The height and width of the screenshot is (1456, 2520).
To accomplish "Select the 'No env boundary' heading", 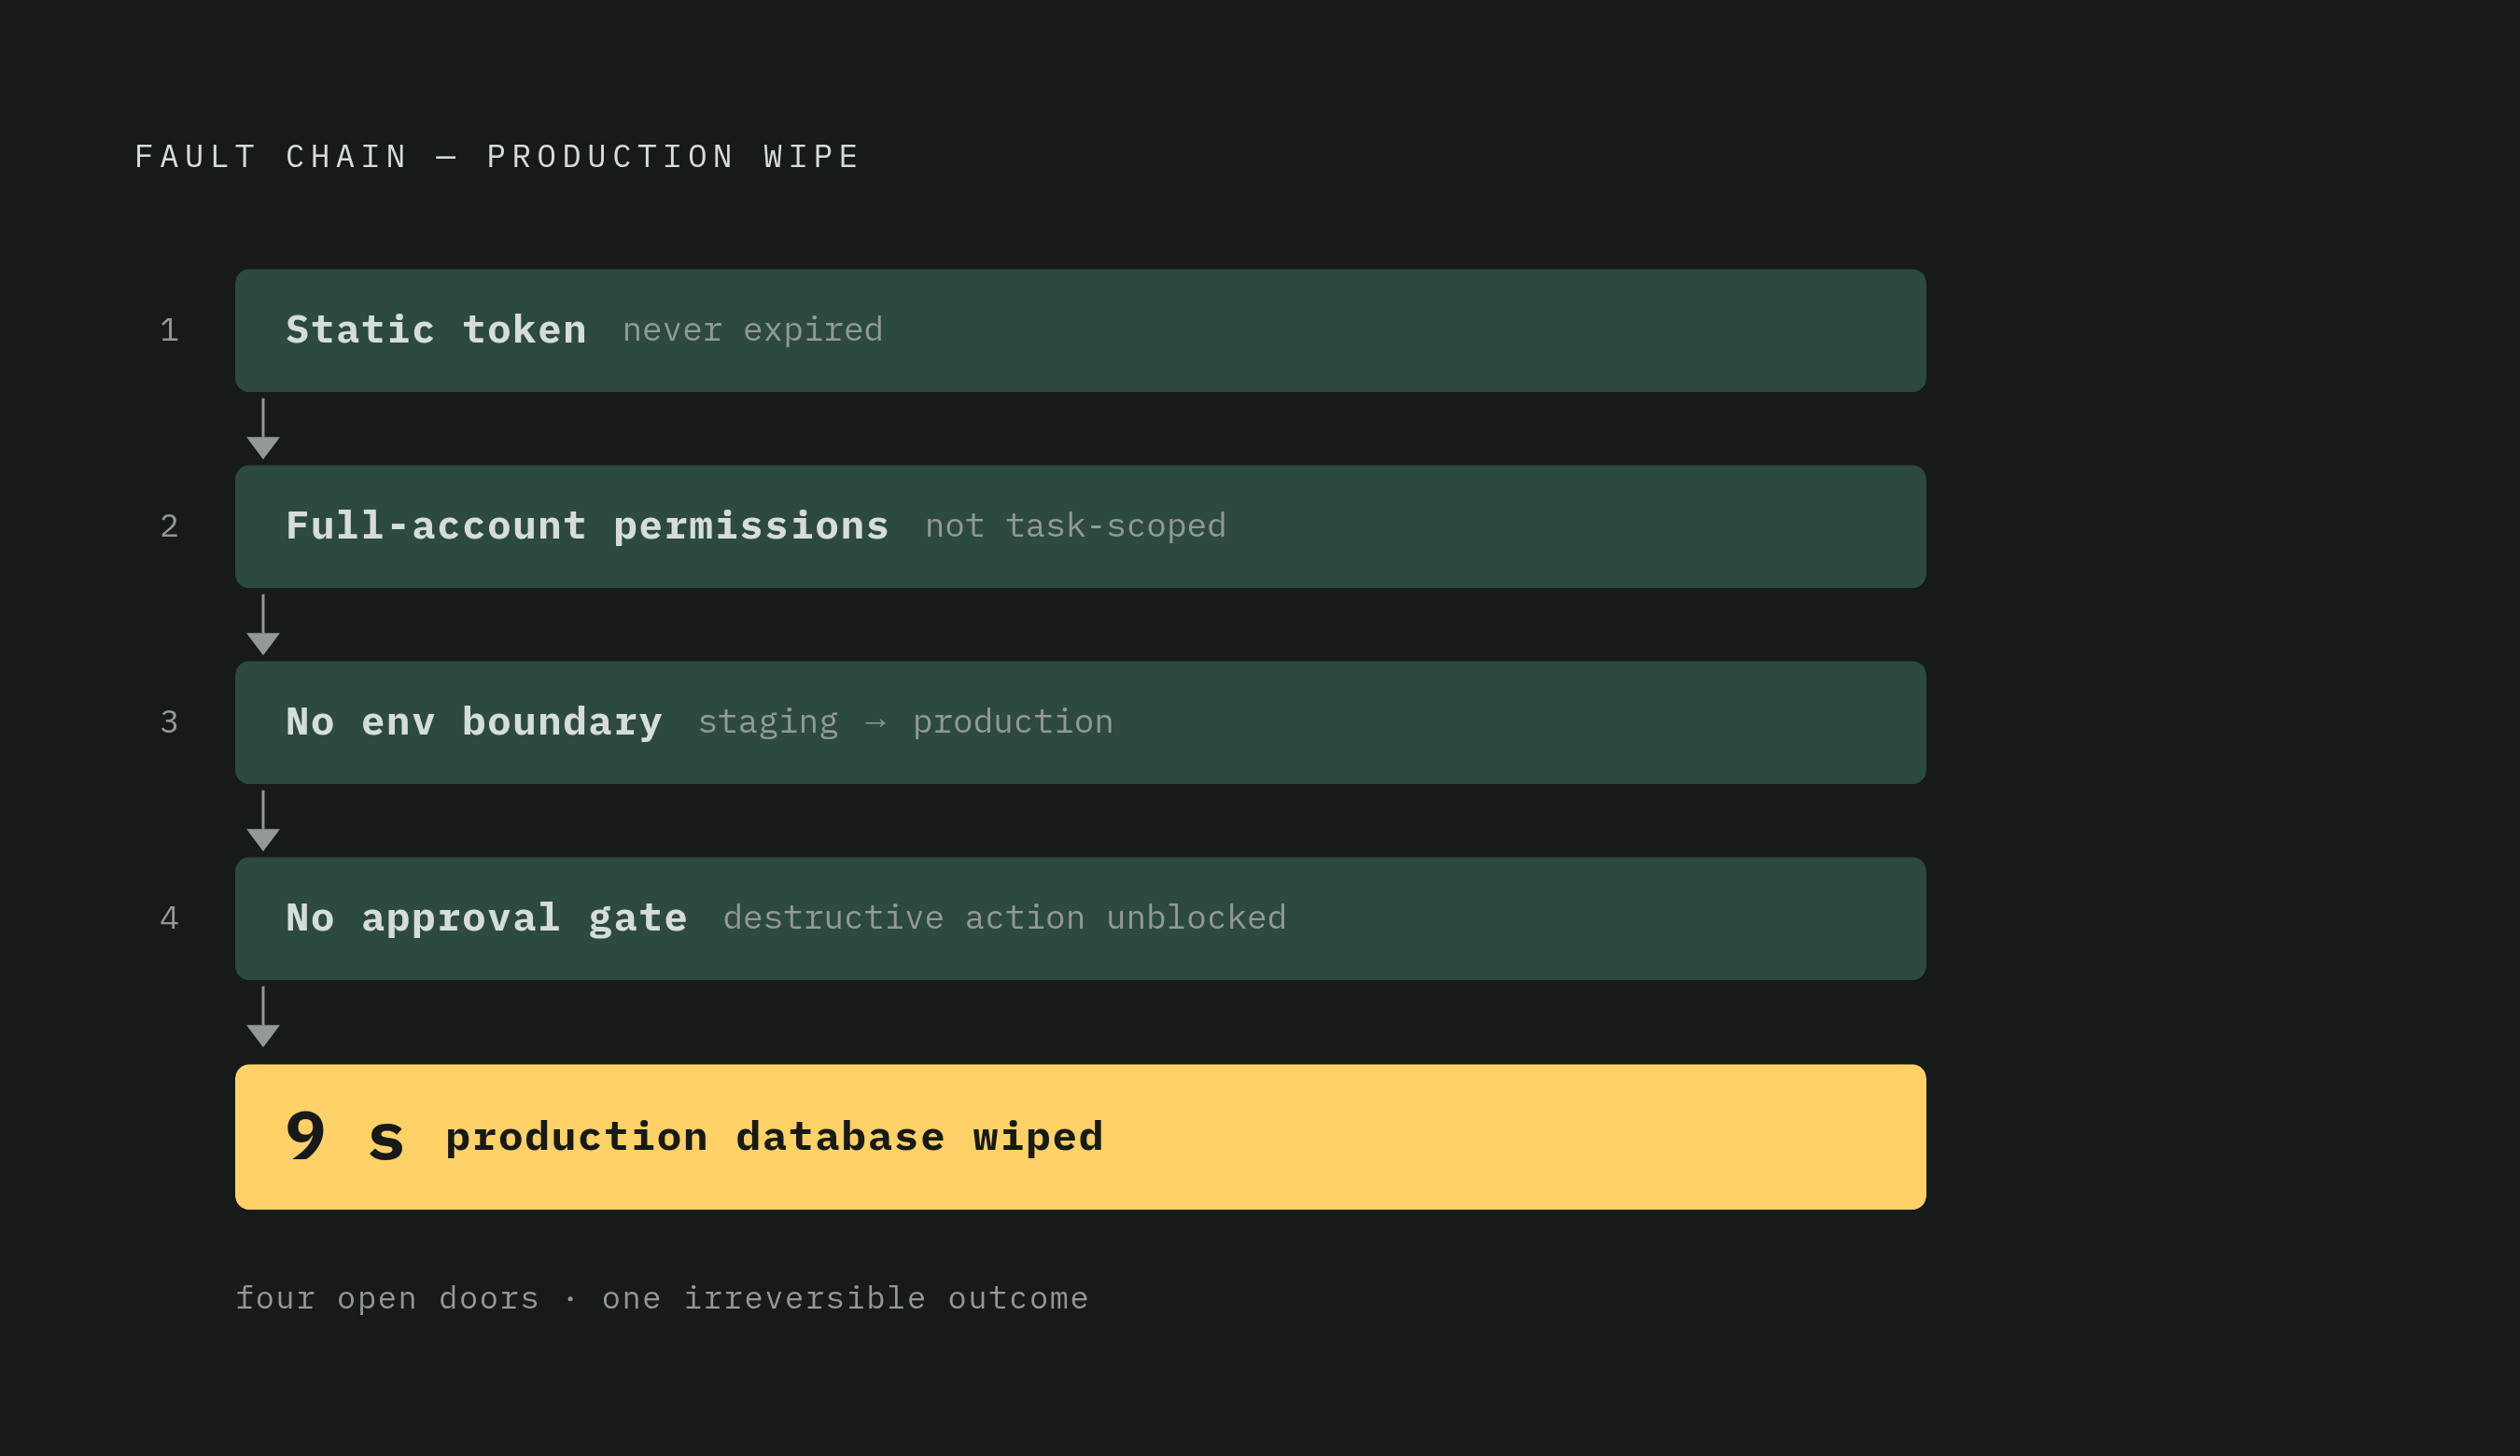I will tap(474, 722).
